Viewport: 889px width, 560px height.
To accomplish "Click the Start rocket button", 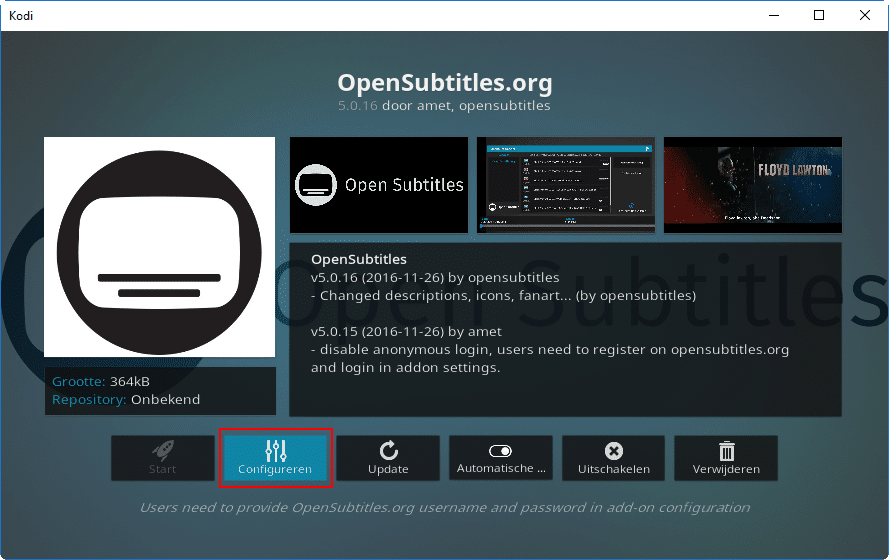I will [163, 458].
